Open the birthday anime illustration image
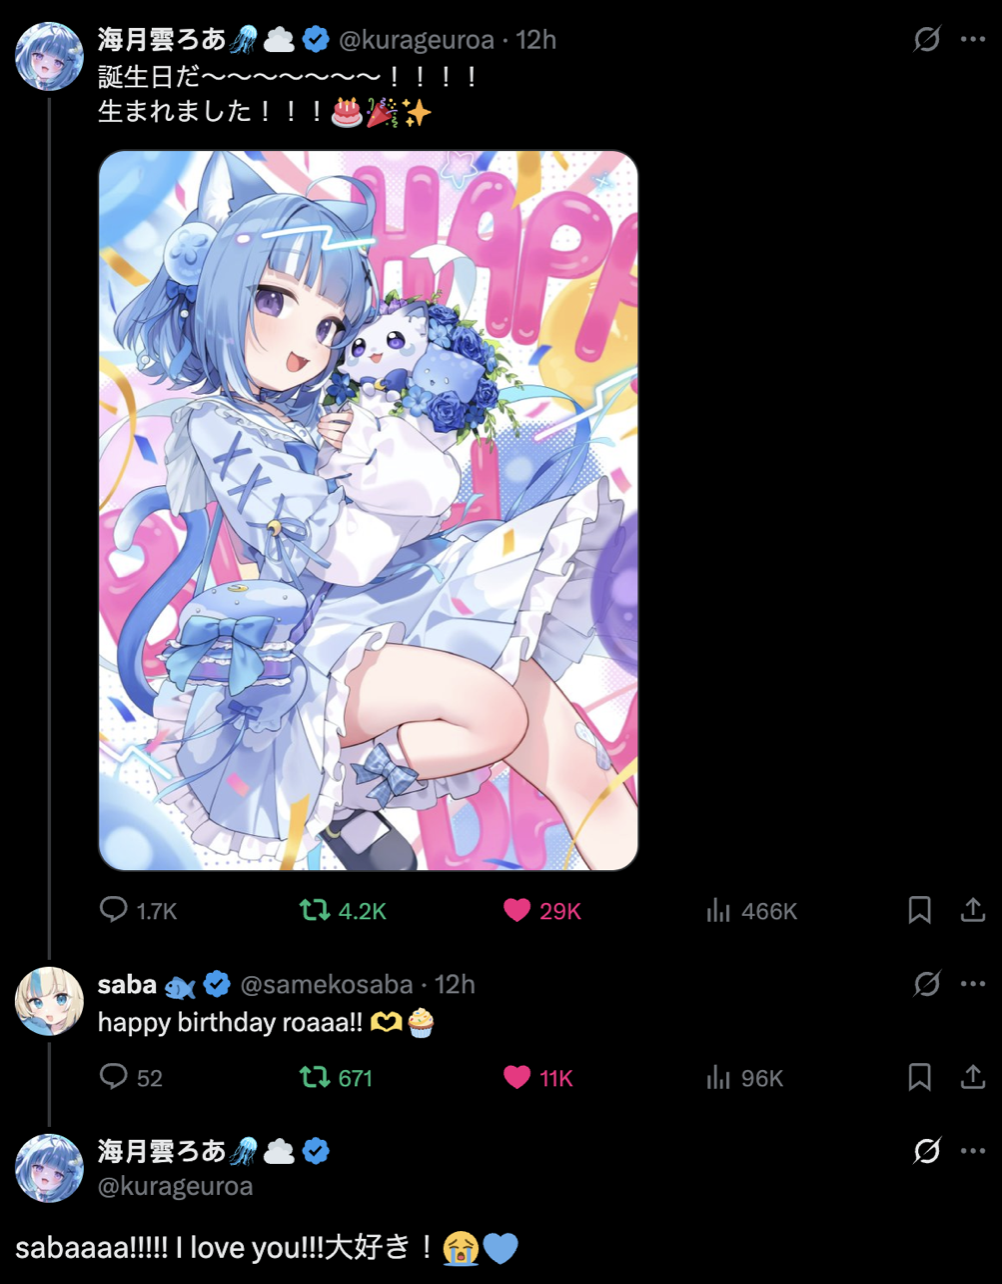The height and width of the screenshot is (1284, 1002). (368, 511)
